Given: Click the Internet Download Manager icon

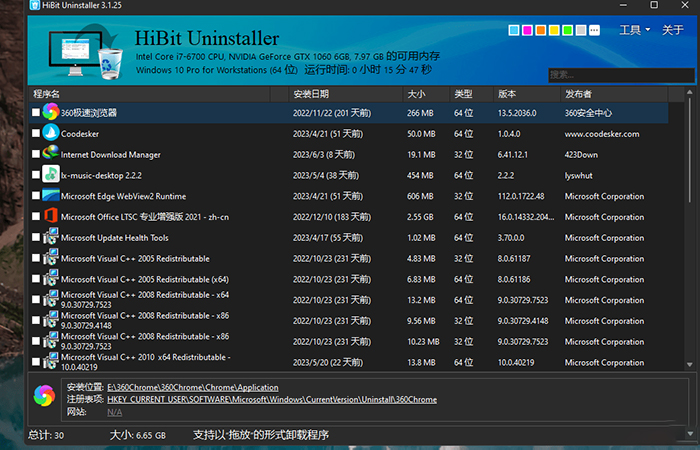Looking at the screenshot, I should click(50, 154).
